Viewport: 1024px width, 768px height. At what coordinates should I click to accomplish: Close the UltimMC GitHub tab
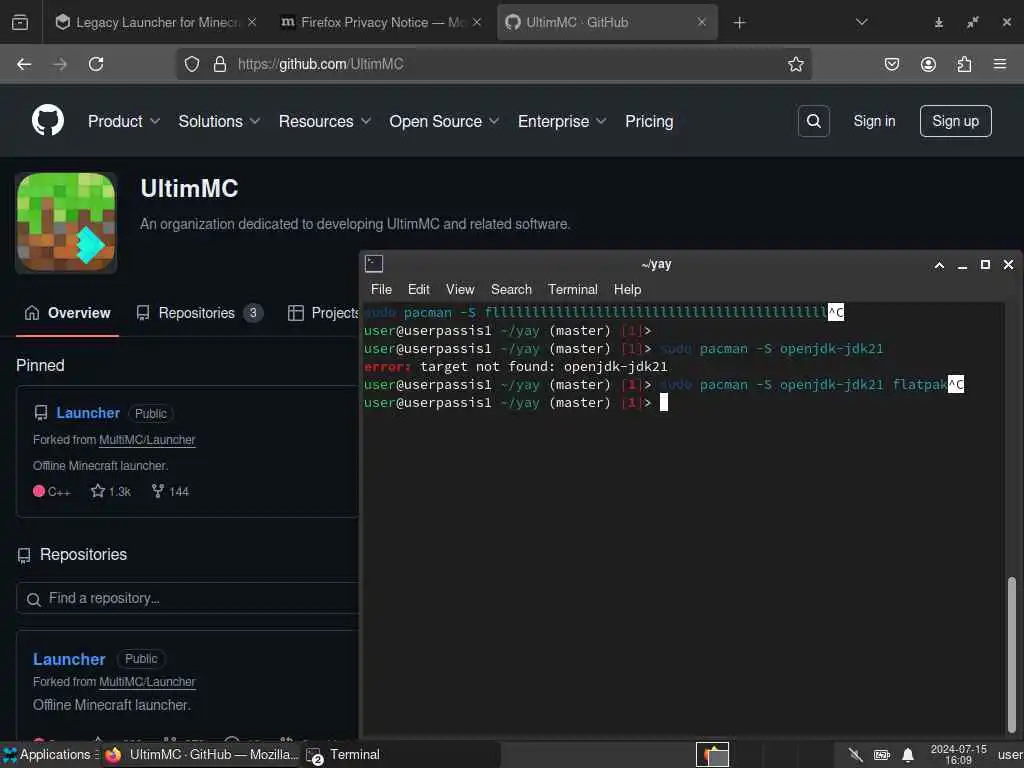click(x=701, y=22)
